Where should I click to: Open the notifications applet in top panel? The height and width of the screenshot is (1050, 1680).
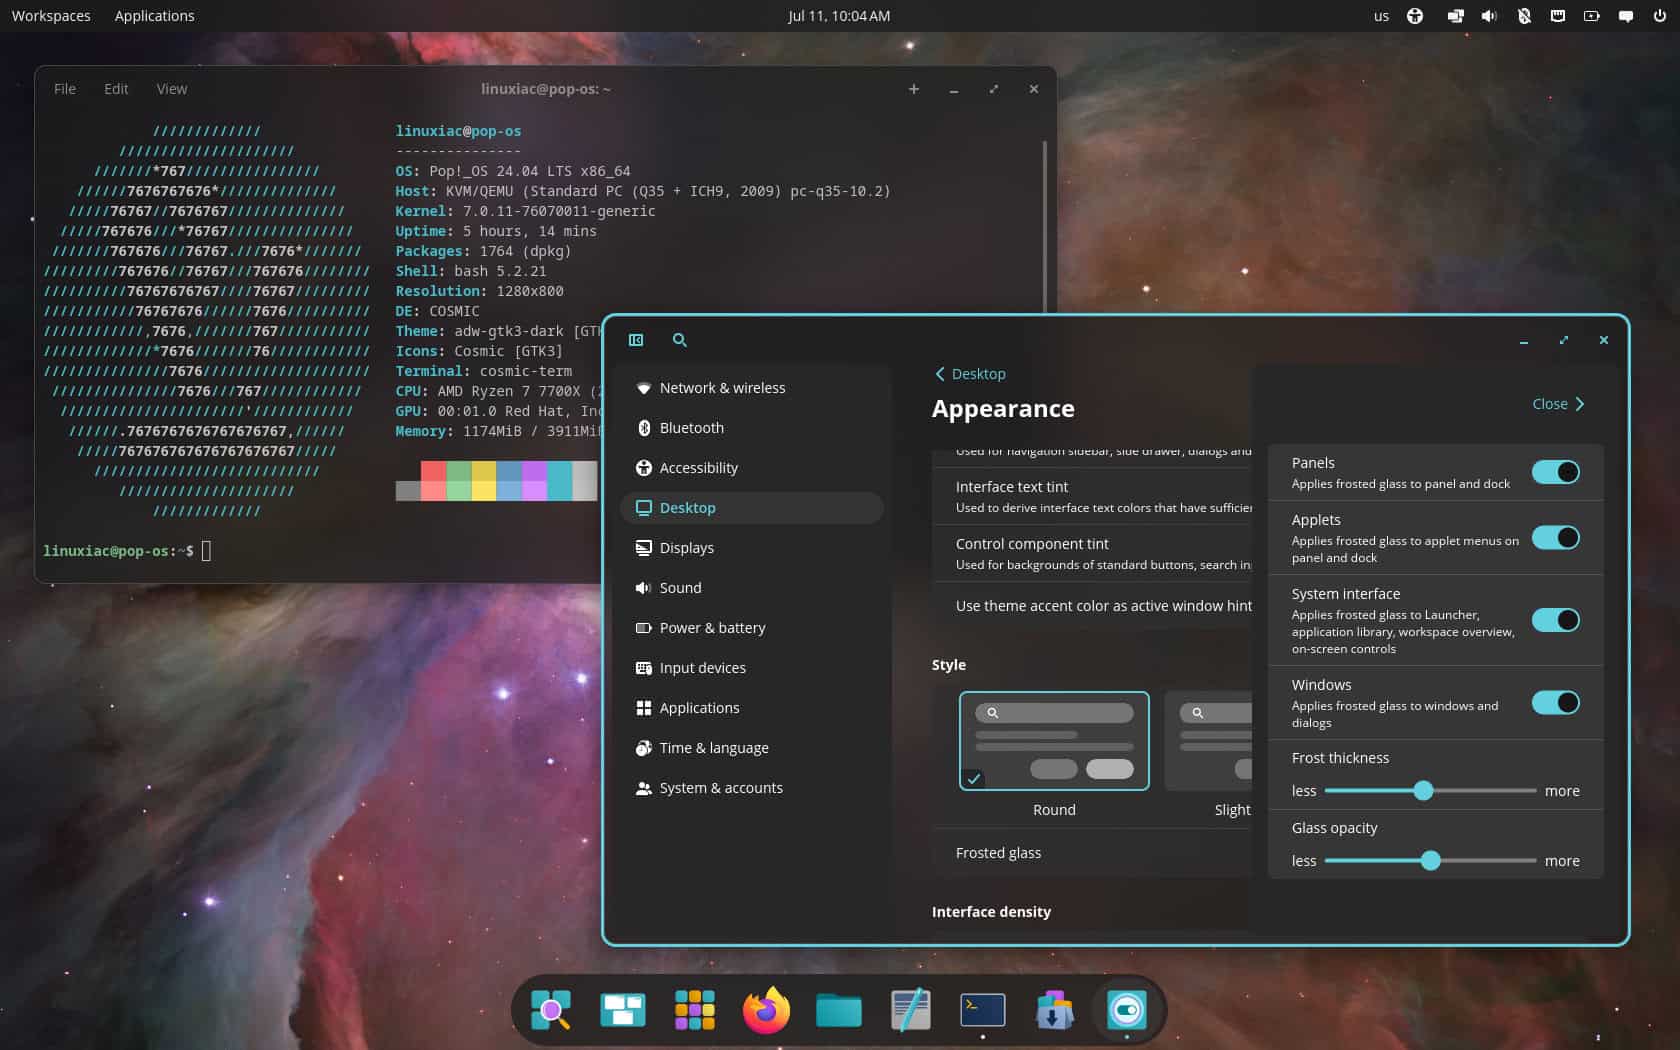coord(1626,16)
